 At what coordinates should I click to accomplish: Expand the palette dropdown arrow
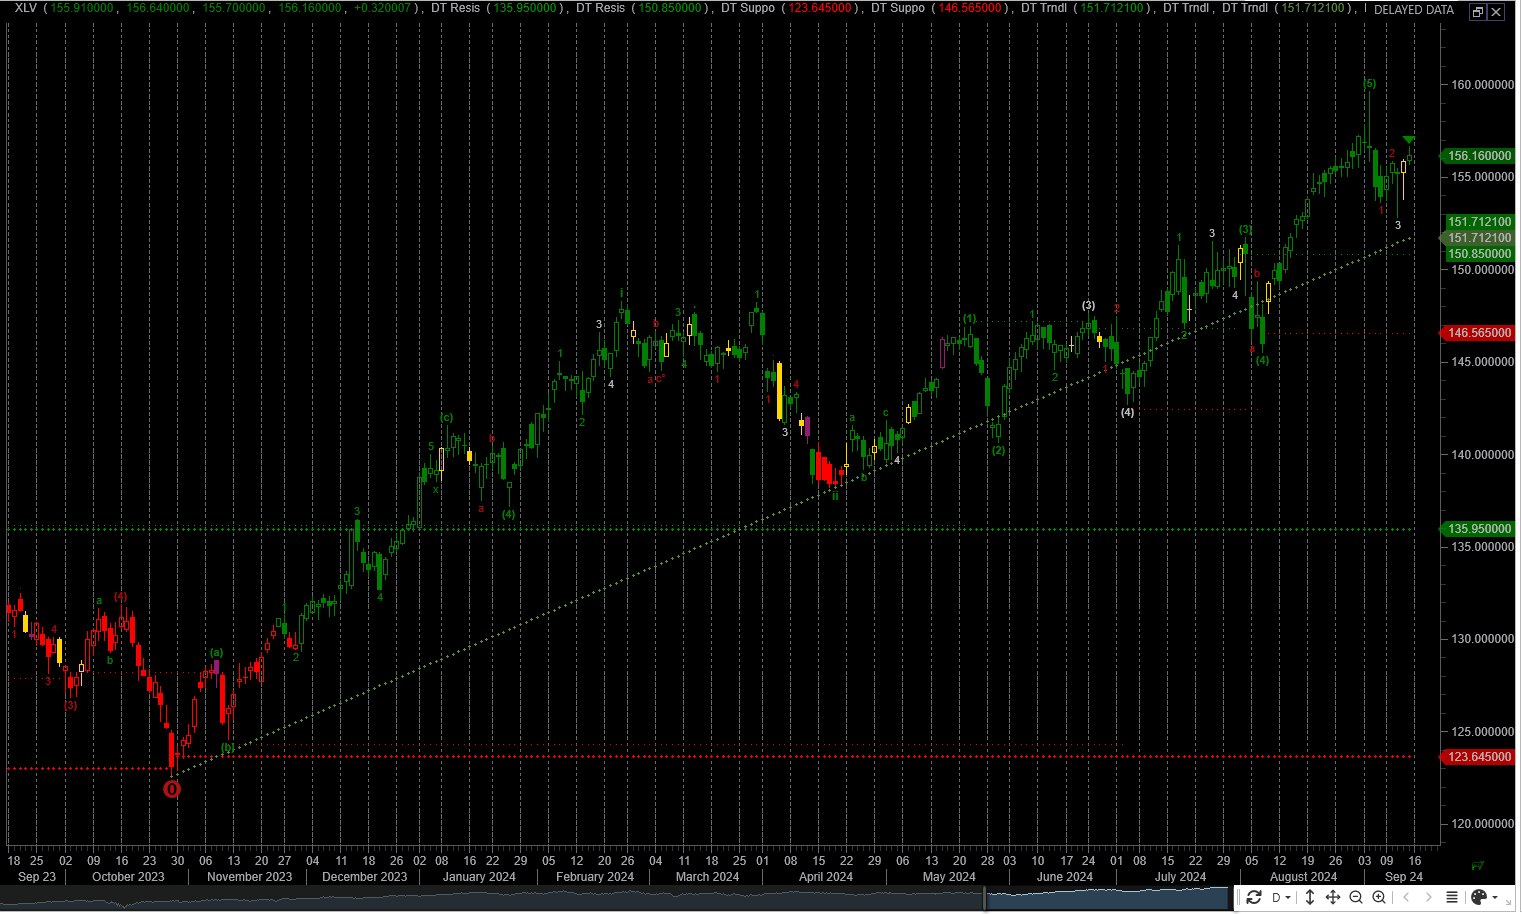pos(1495,897)
